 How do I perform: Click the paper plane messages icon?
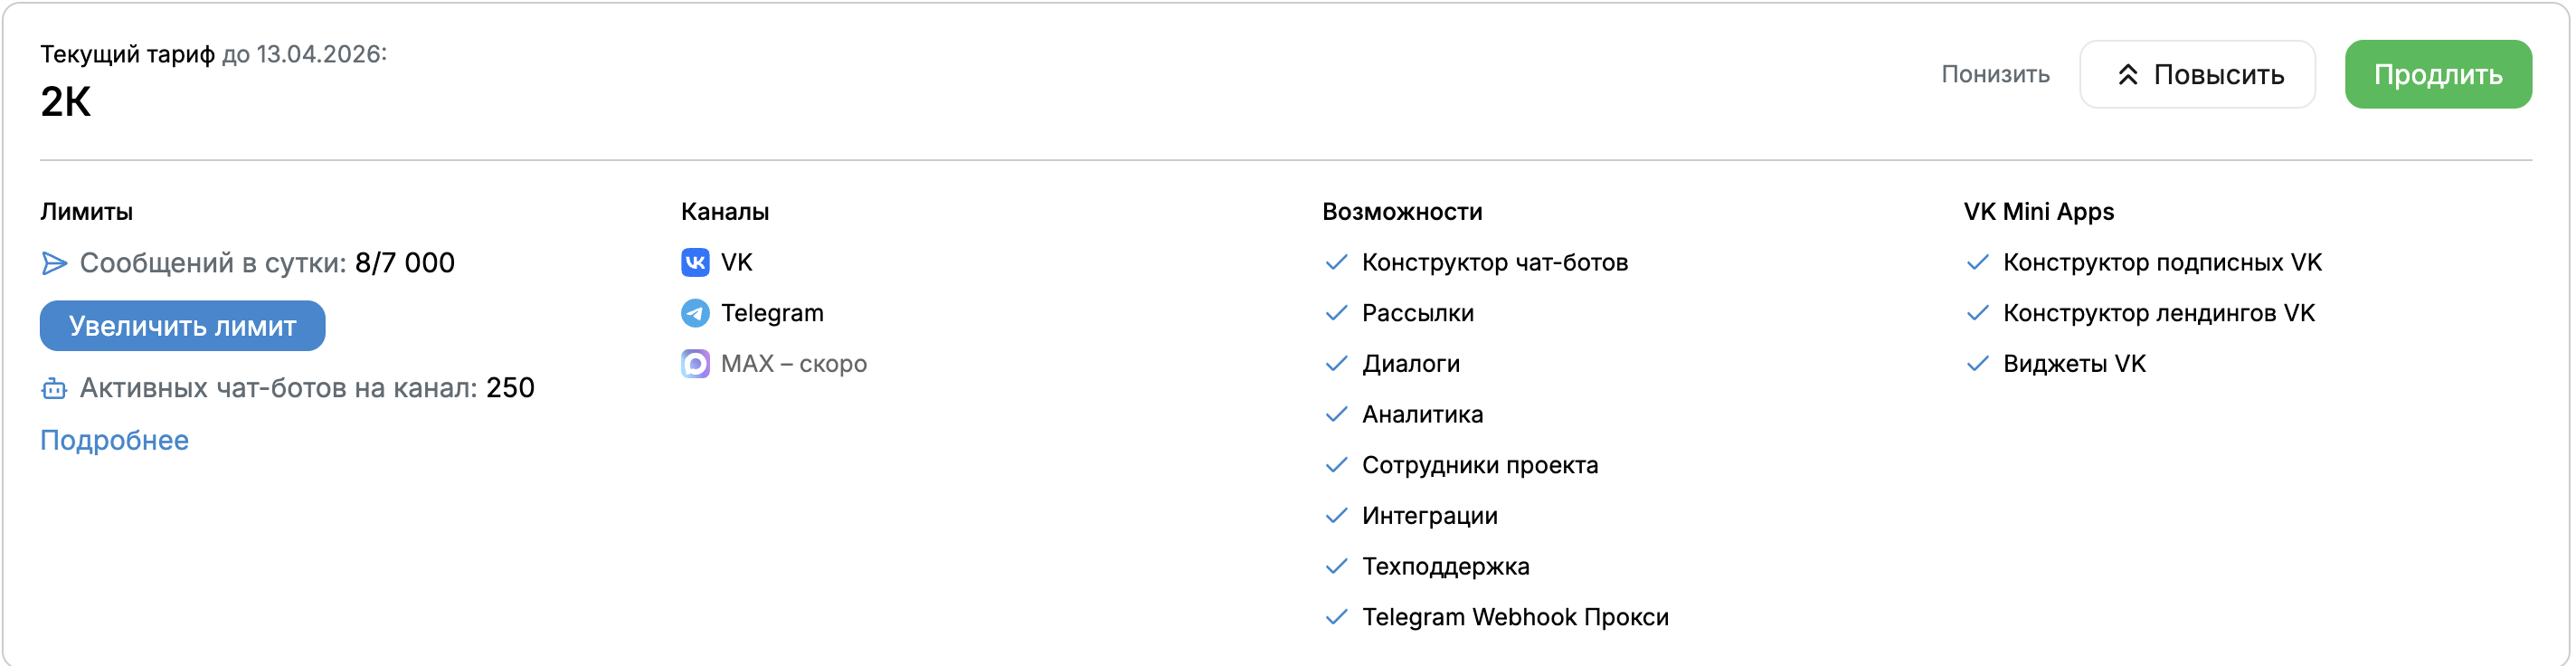(x=54, y=263)
